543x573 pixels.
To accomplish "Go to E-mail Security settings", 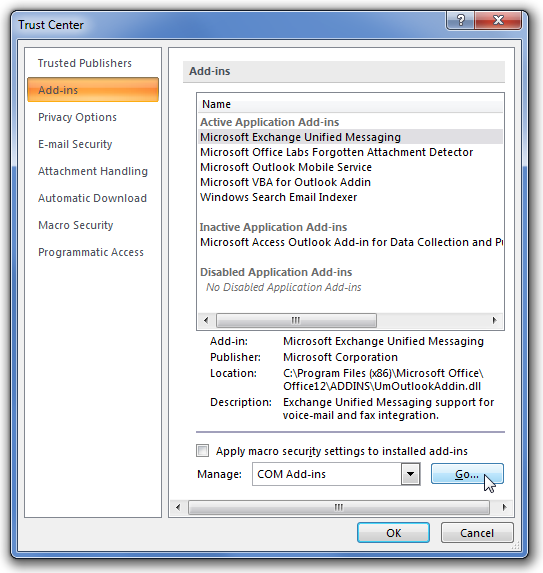I will point(75,144).
